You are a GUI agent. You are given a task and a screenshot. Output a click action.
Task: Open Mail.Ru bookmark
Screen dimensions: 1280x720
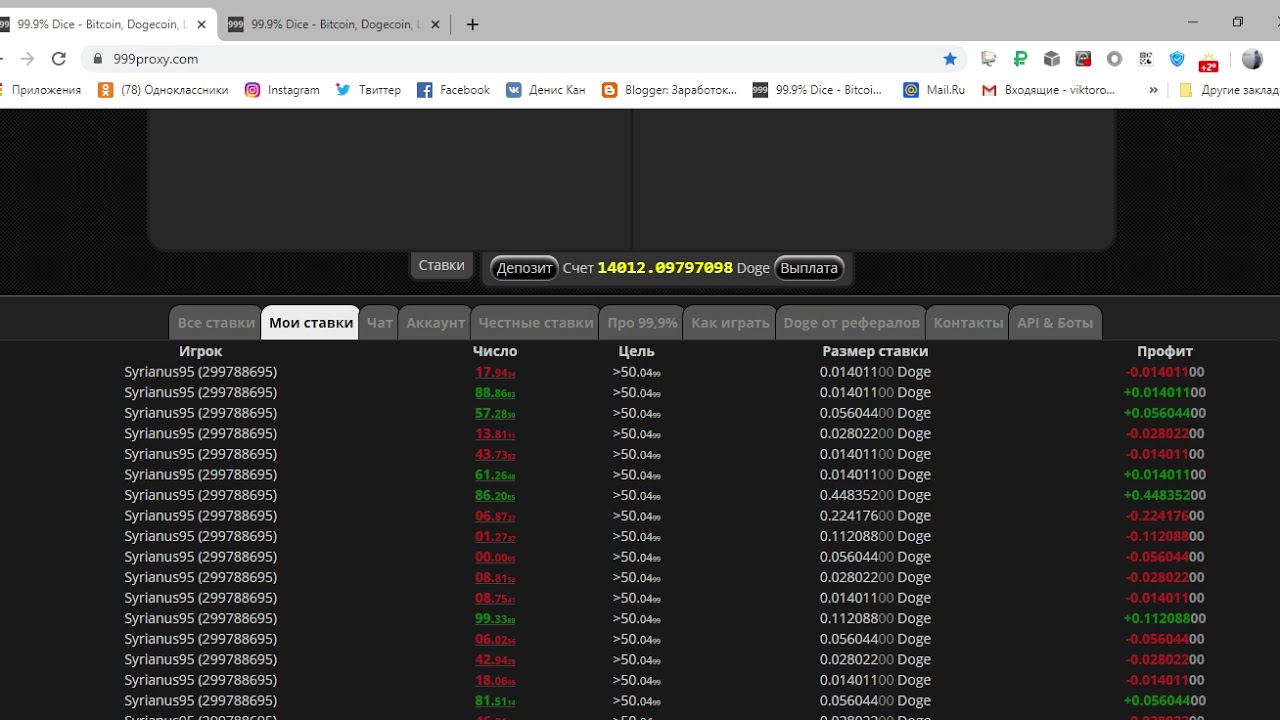(x=934, y=90)
